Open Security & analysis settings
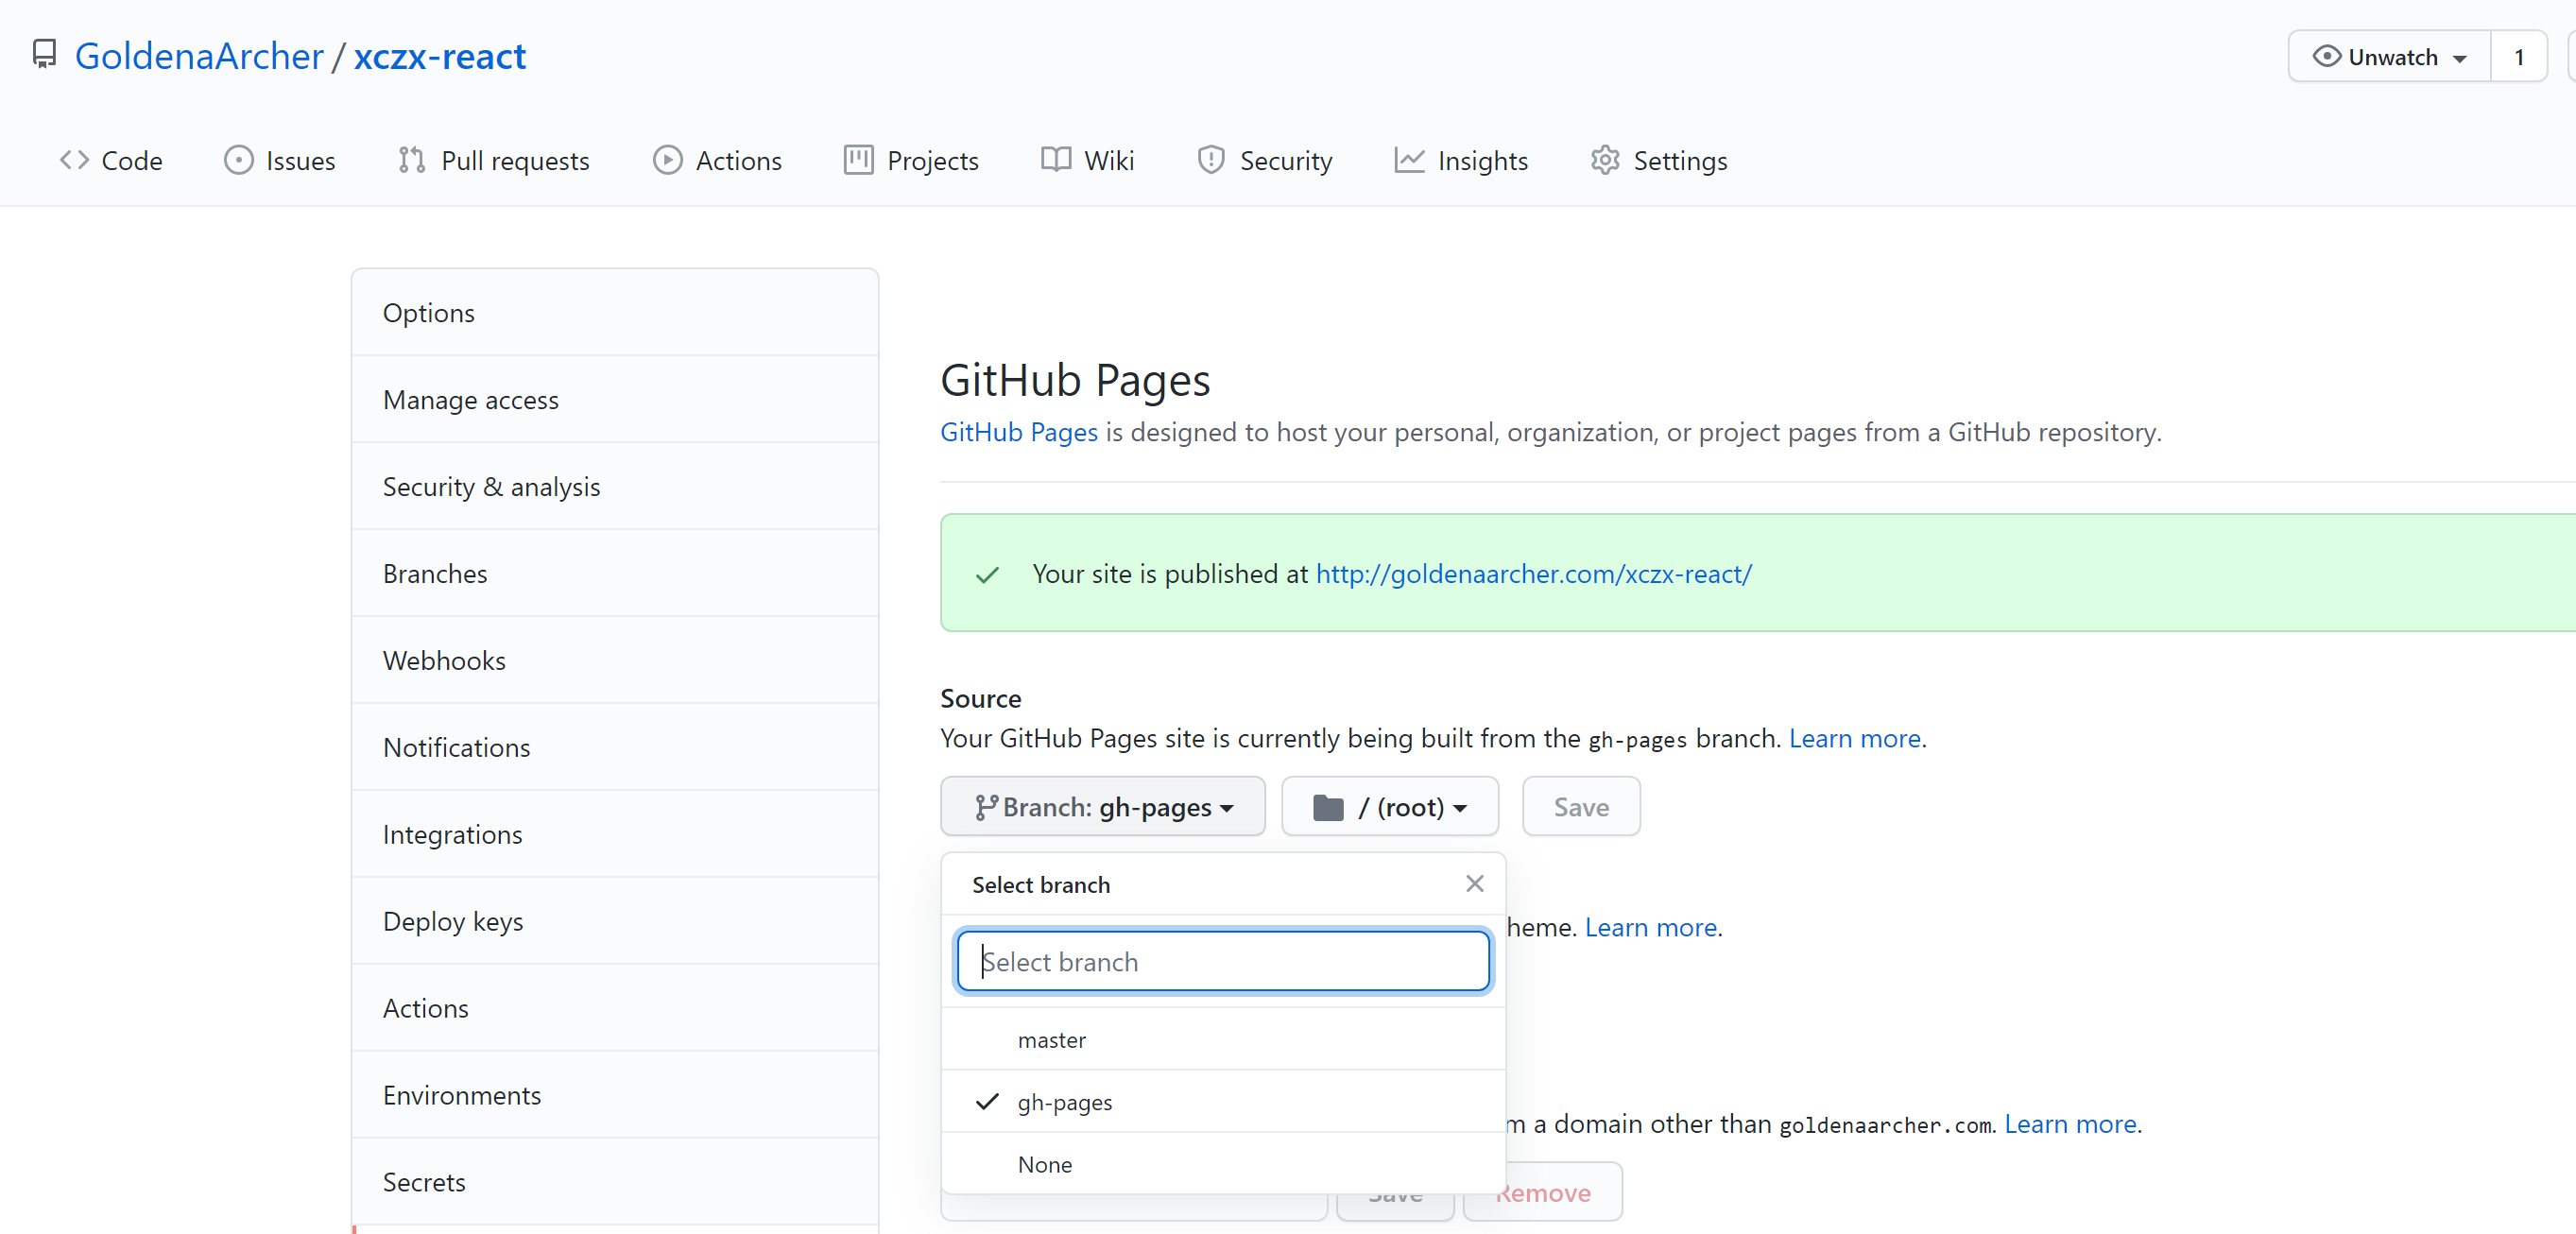Viewport: 2576px width, 1234px height. click(614, 486)
